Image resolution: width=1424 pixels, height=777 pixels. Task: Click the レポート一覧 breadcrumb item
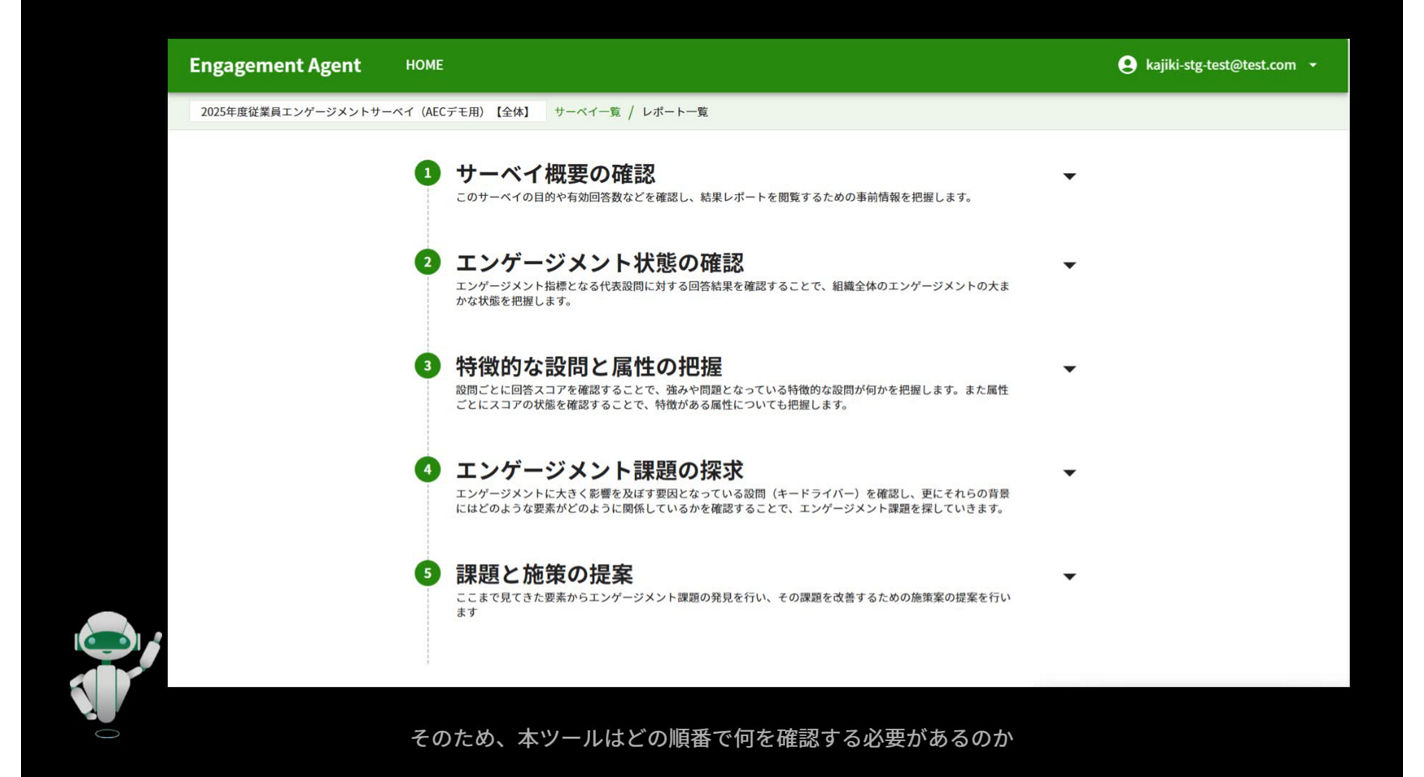[x=675, y=112]
